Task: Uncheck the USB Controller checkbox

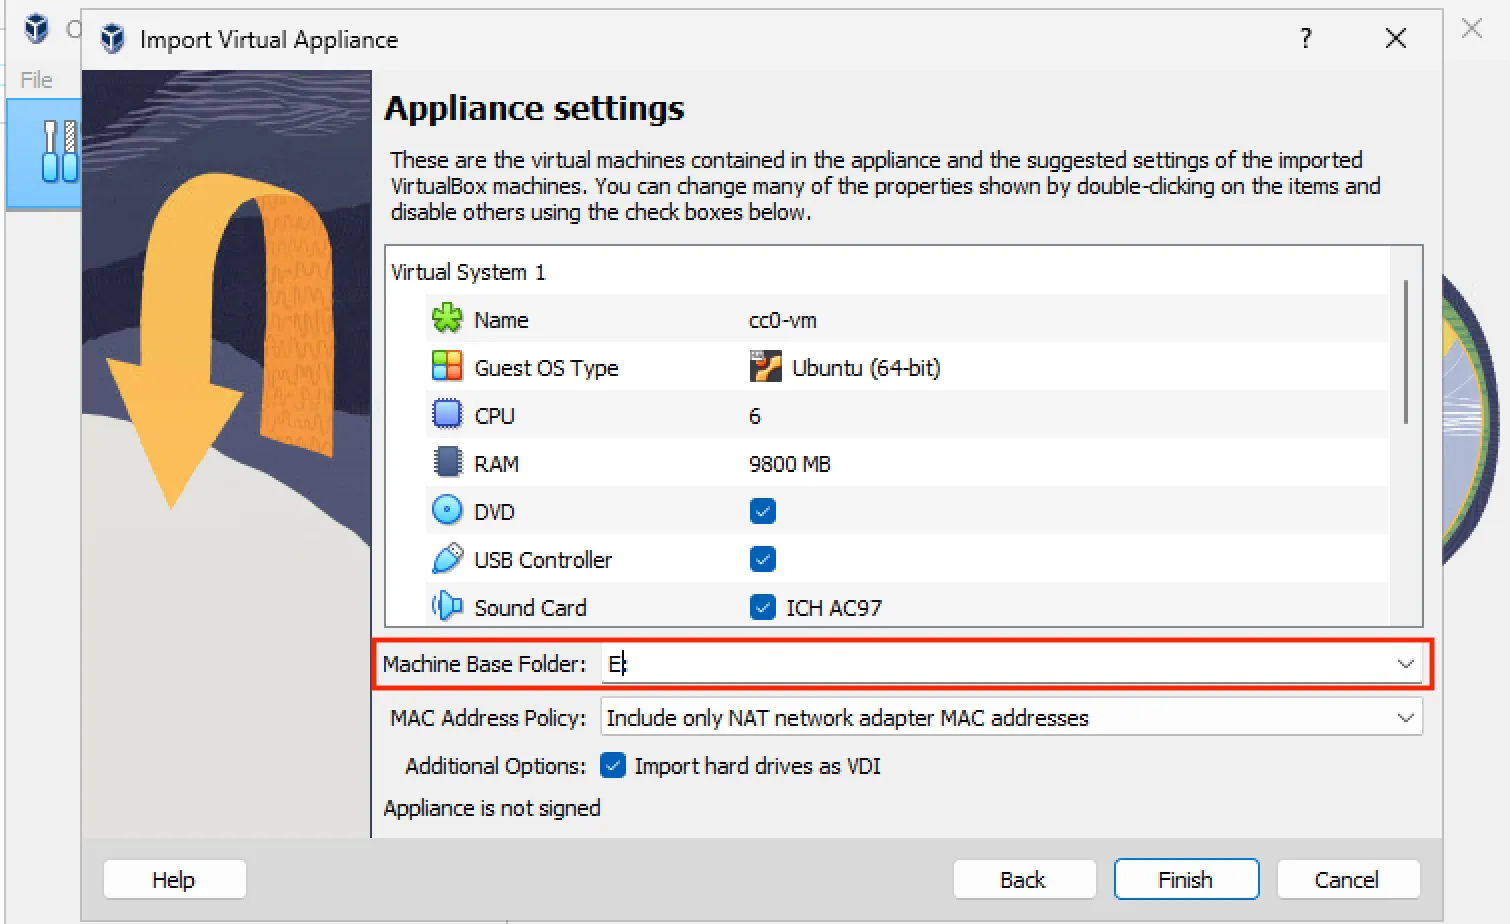Action: pos(762,559)
